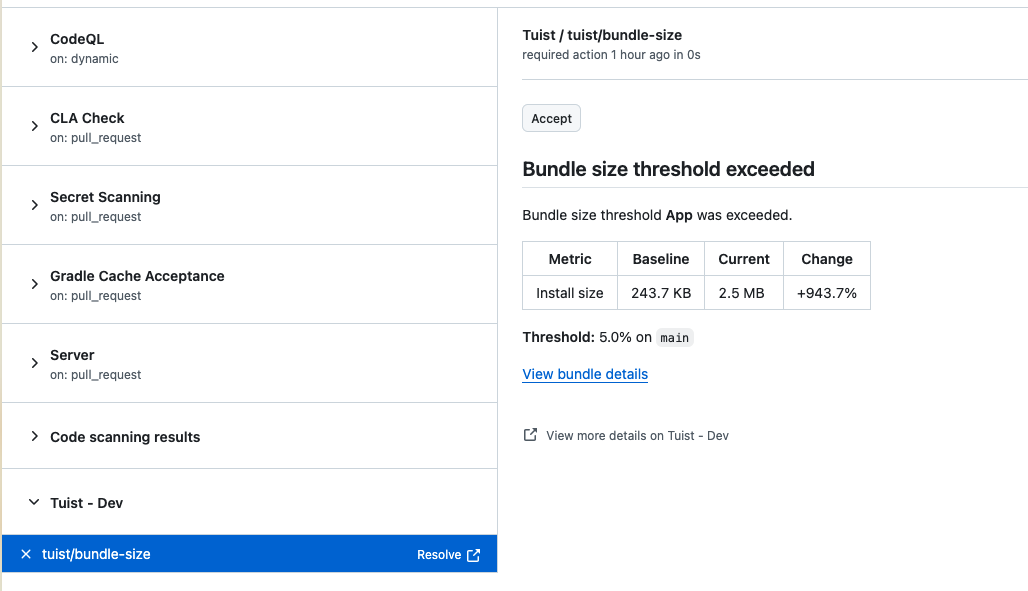This screenshot has height=591, width=1028.
Task: Open the View bundle details link
Action: click(x=584, y=373)
